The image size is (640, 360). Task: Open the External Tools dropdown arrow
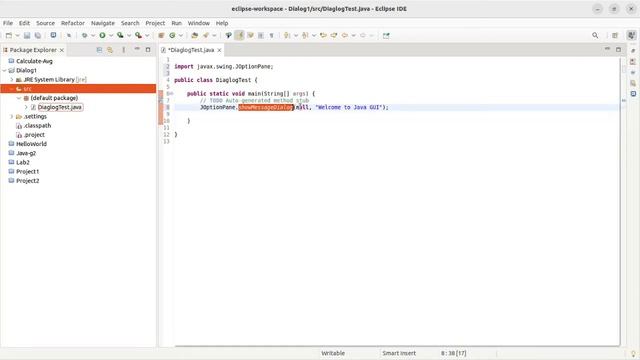tap(147, 36)
